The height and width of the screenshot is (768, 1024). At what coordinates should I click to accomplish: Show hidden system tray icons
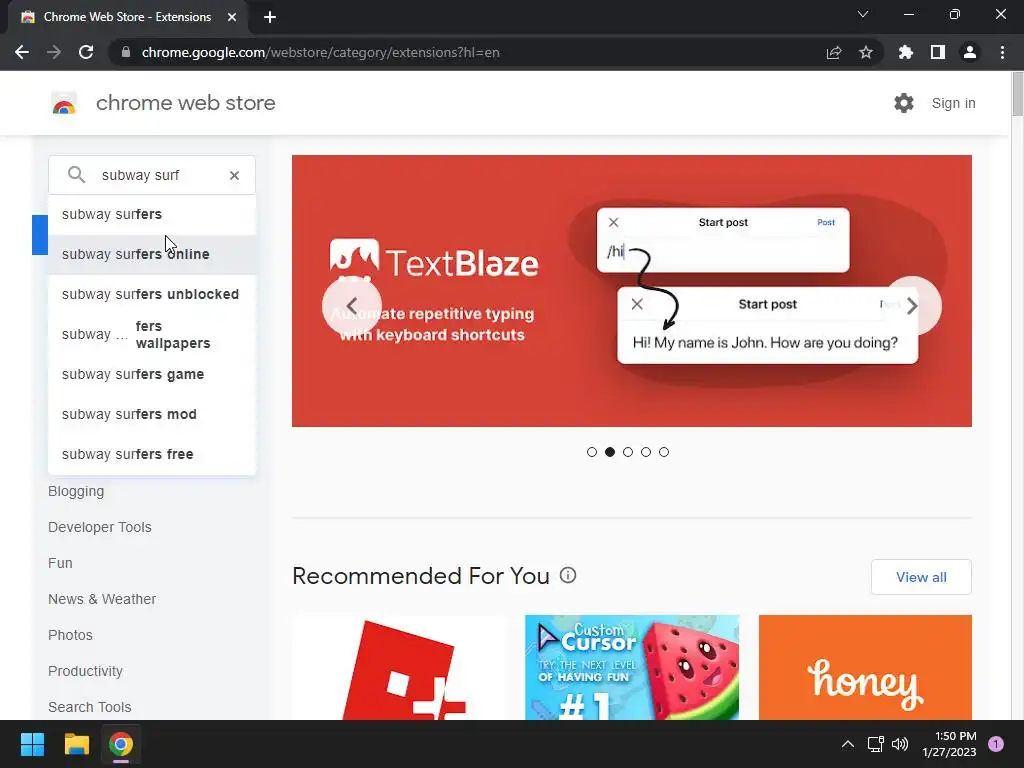[848, 744]
